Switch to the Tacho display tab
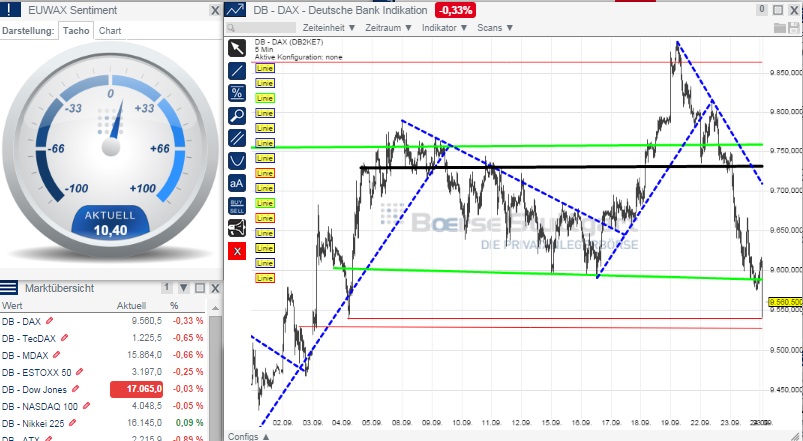Screen dimensions: 803x441 (76, 31)
